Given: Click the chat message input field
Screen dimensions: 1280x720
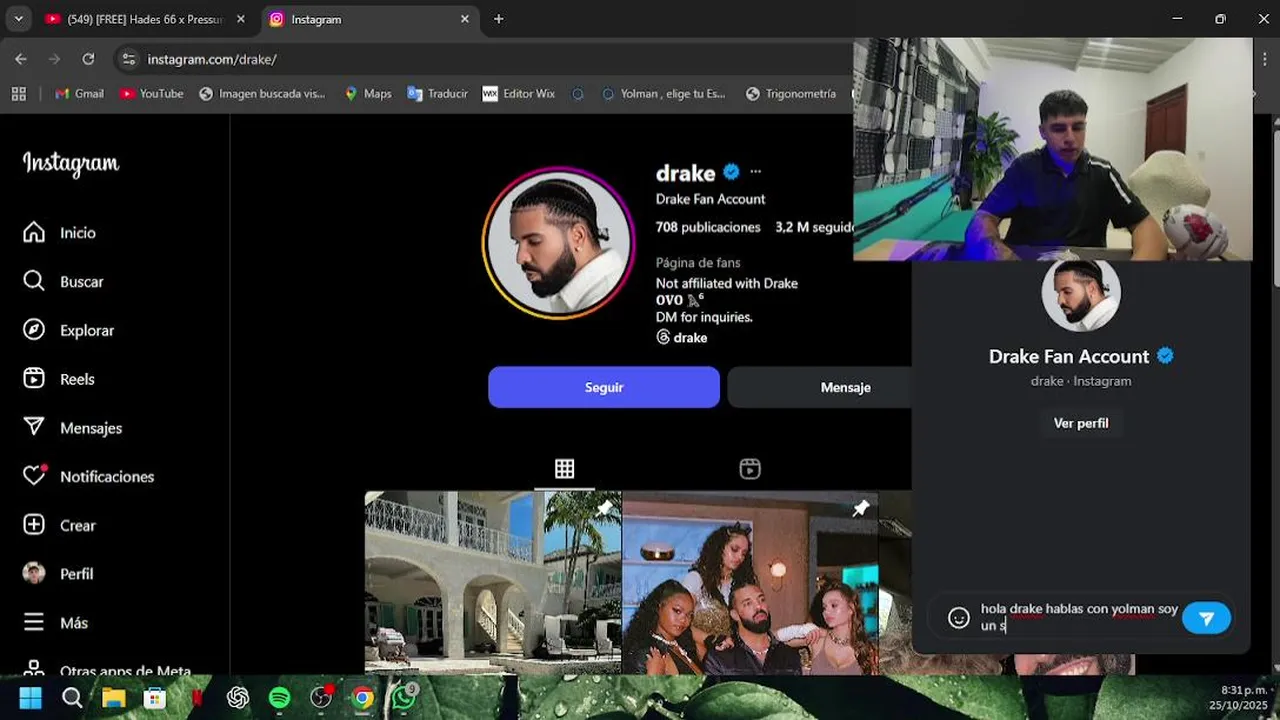Looking at the screenshot, I should (x=1078, y=617).
